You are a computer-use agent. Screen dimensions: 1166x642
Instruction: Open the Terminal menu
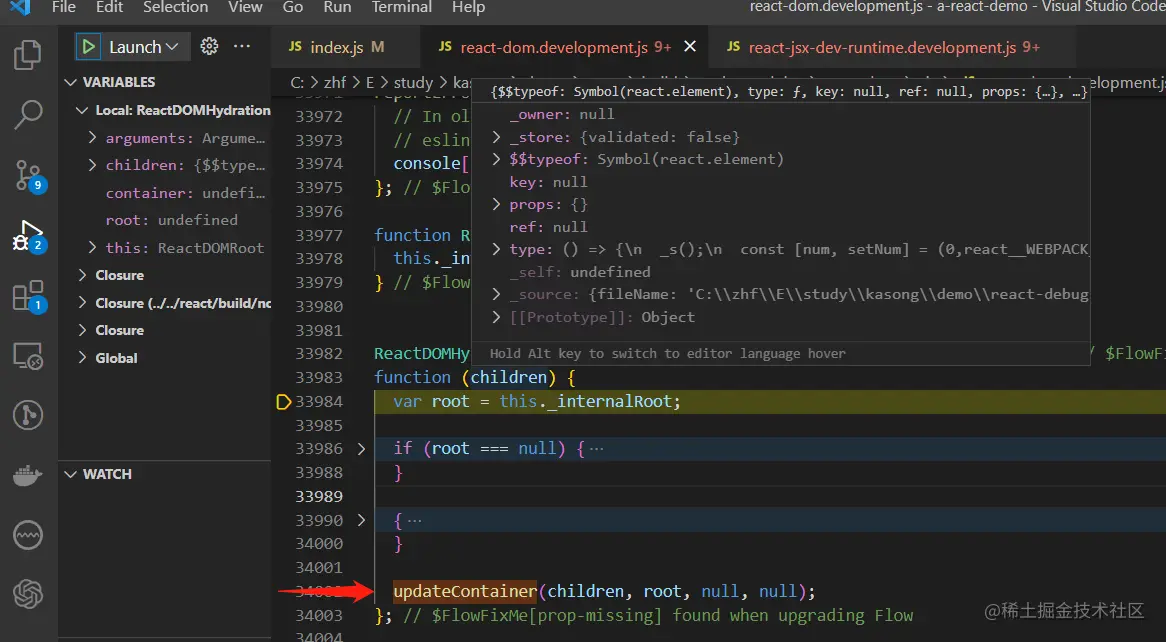pyautogui.click(x=402, y=7)
